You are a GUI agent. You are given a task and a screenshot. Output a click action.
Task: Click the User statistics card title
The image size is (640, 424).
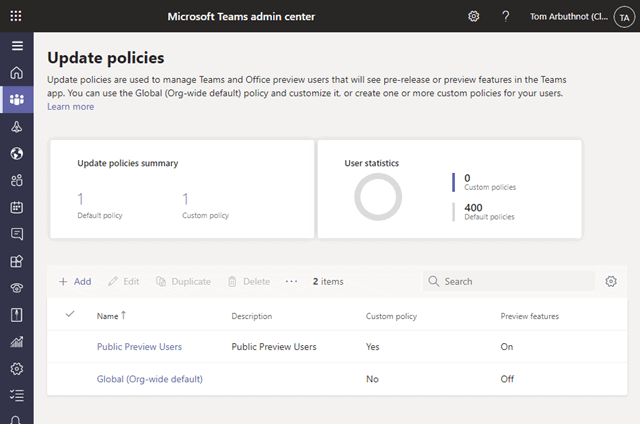[x=371, y=163]
